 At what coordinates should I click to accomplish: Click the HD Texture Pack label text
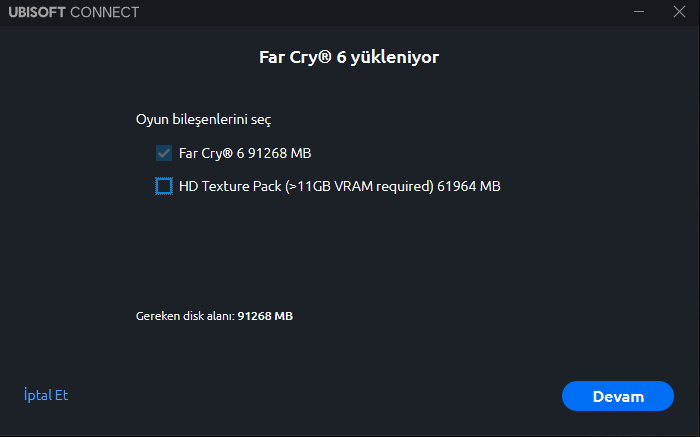coord(229,185)
